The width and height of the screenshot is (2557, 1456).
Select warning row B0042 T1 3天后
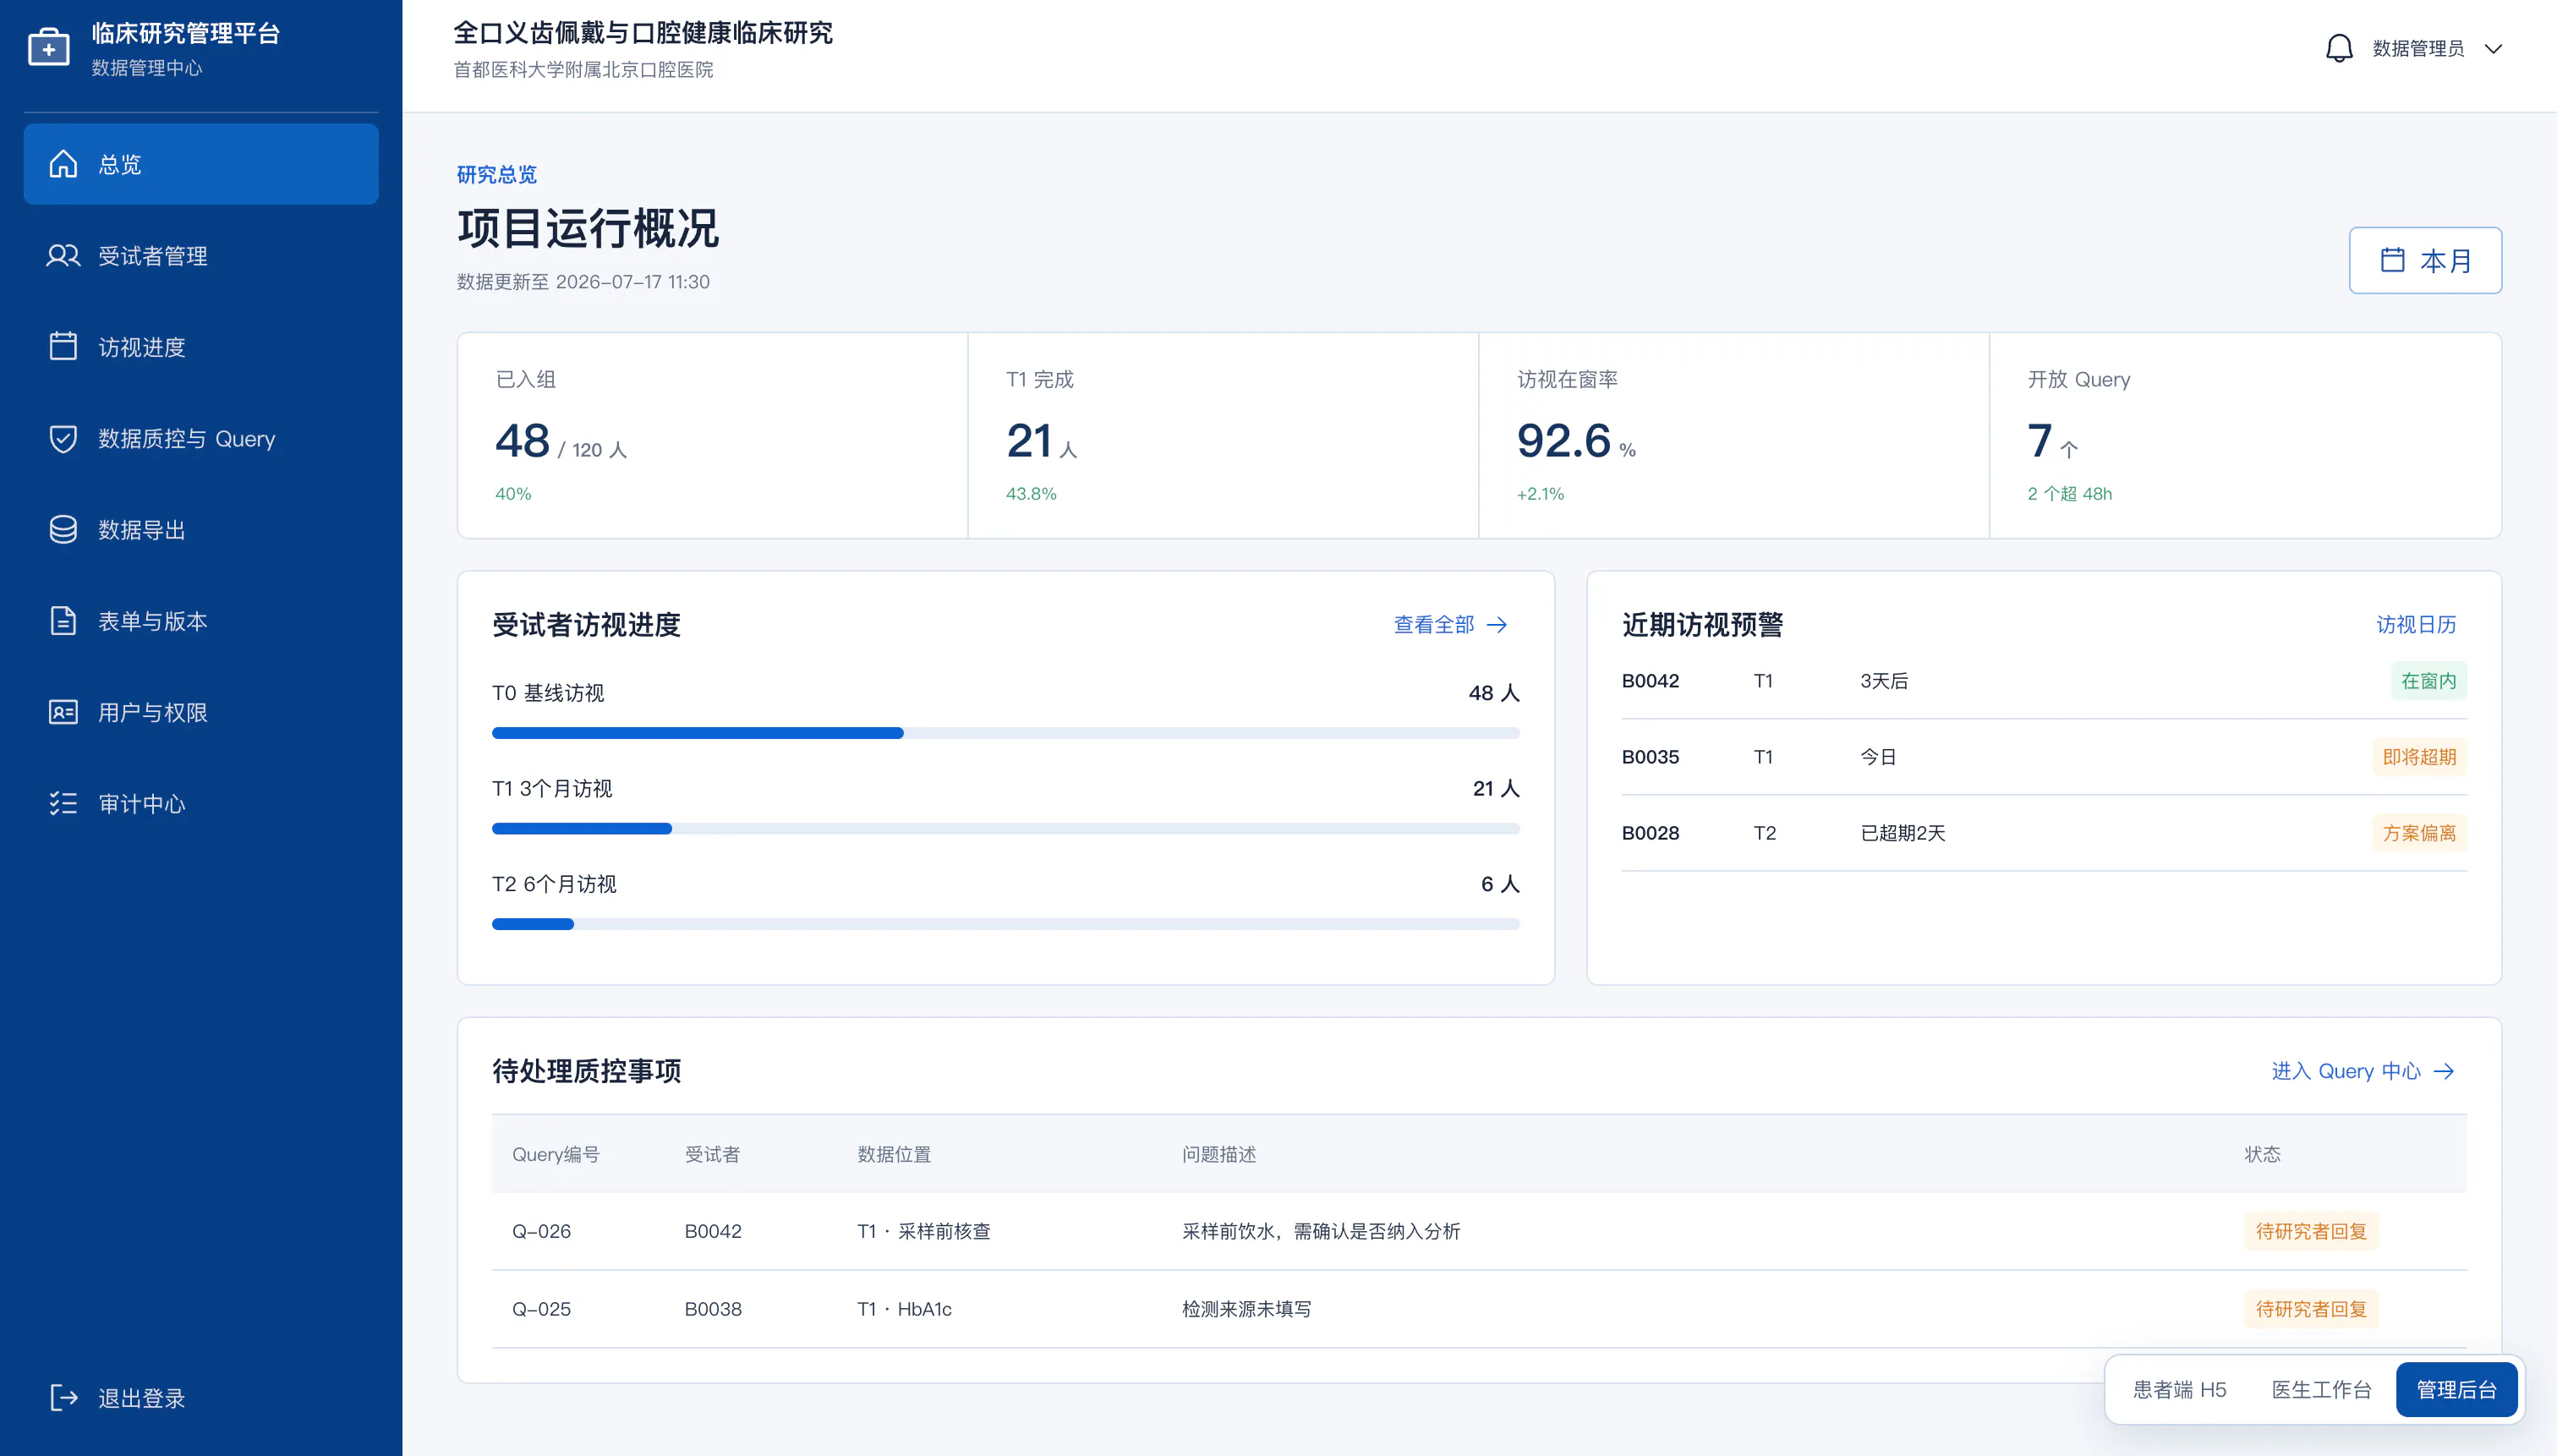click(2044, 681)
